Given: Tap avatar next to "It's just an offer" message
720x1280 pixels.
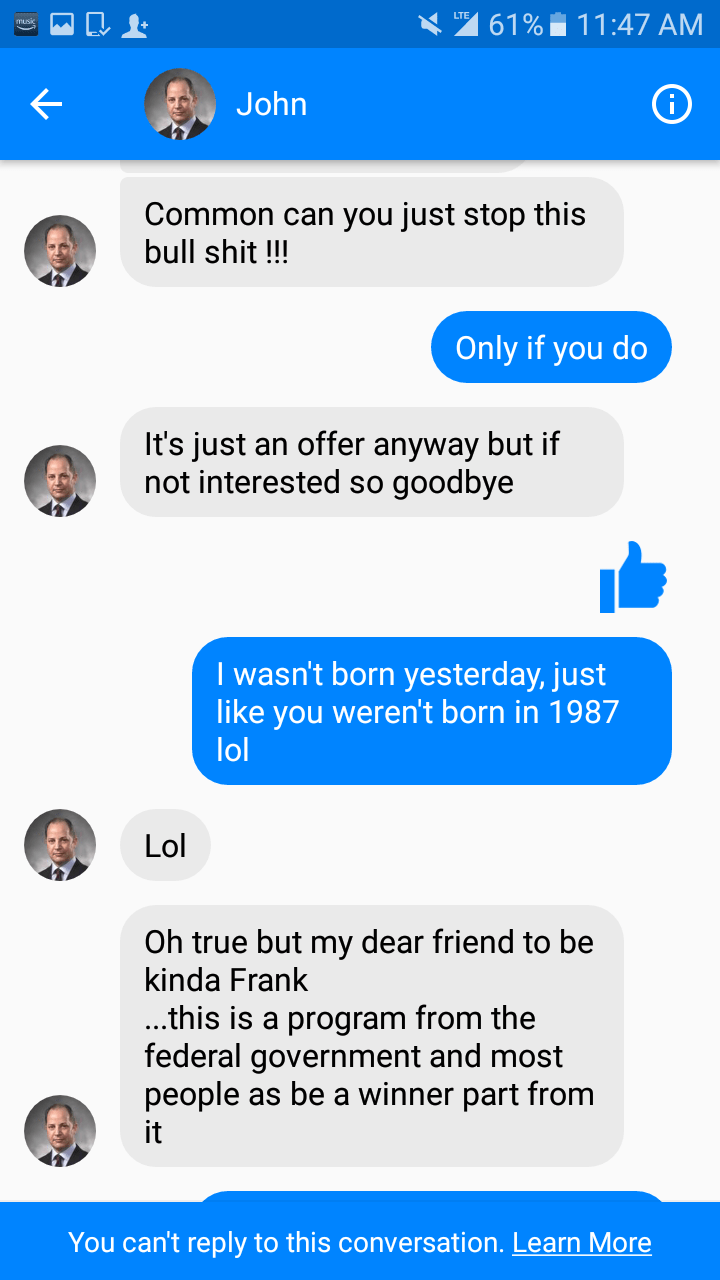Looking at the screenshot, I should tap(60, 481).
